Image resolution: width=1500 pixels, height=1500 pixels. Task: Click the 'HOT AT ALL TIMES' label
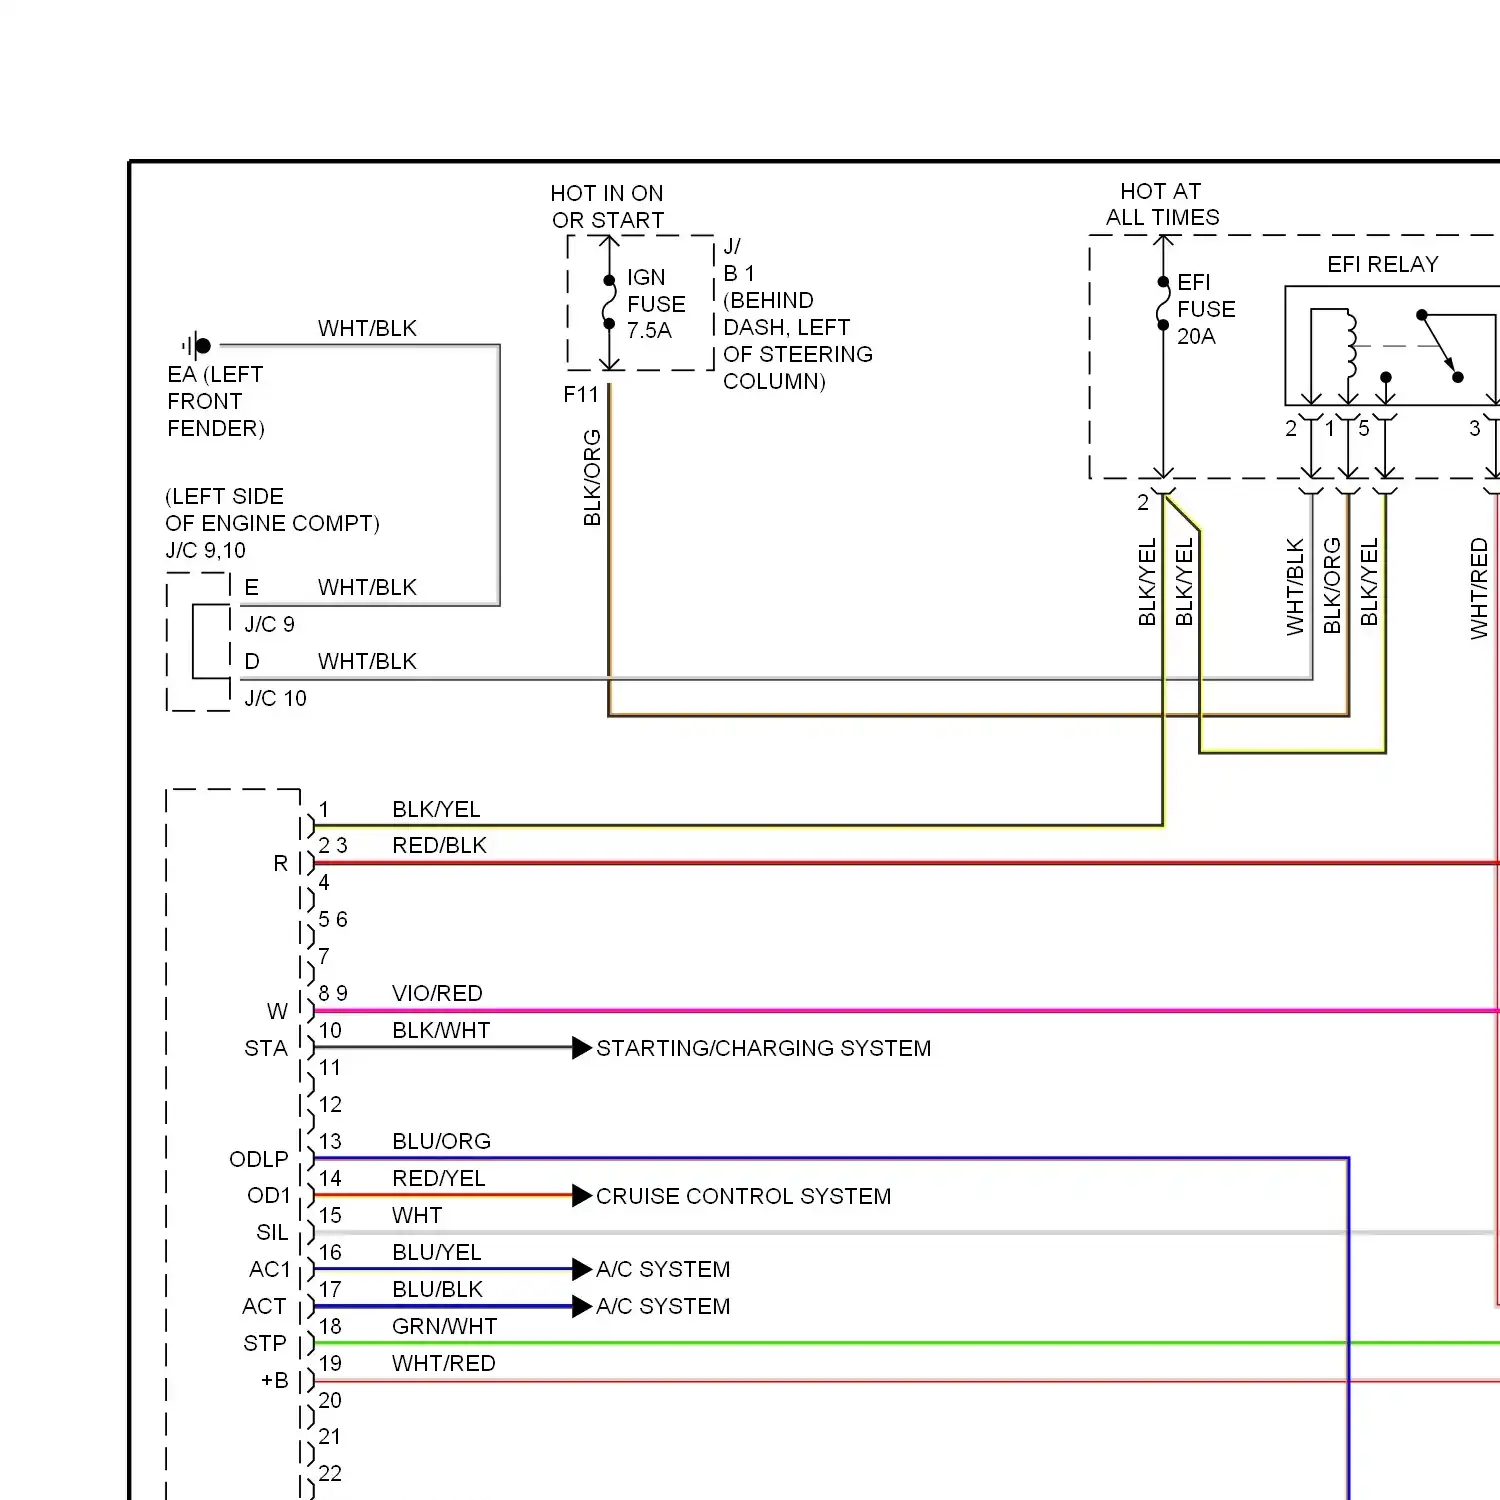[1162, 204]
